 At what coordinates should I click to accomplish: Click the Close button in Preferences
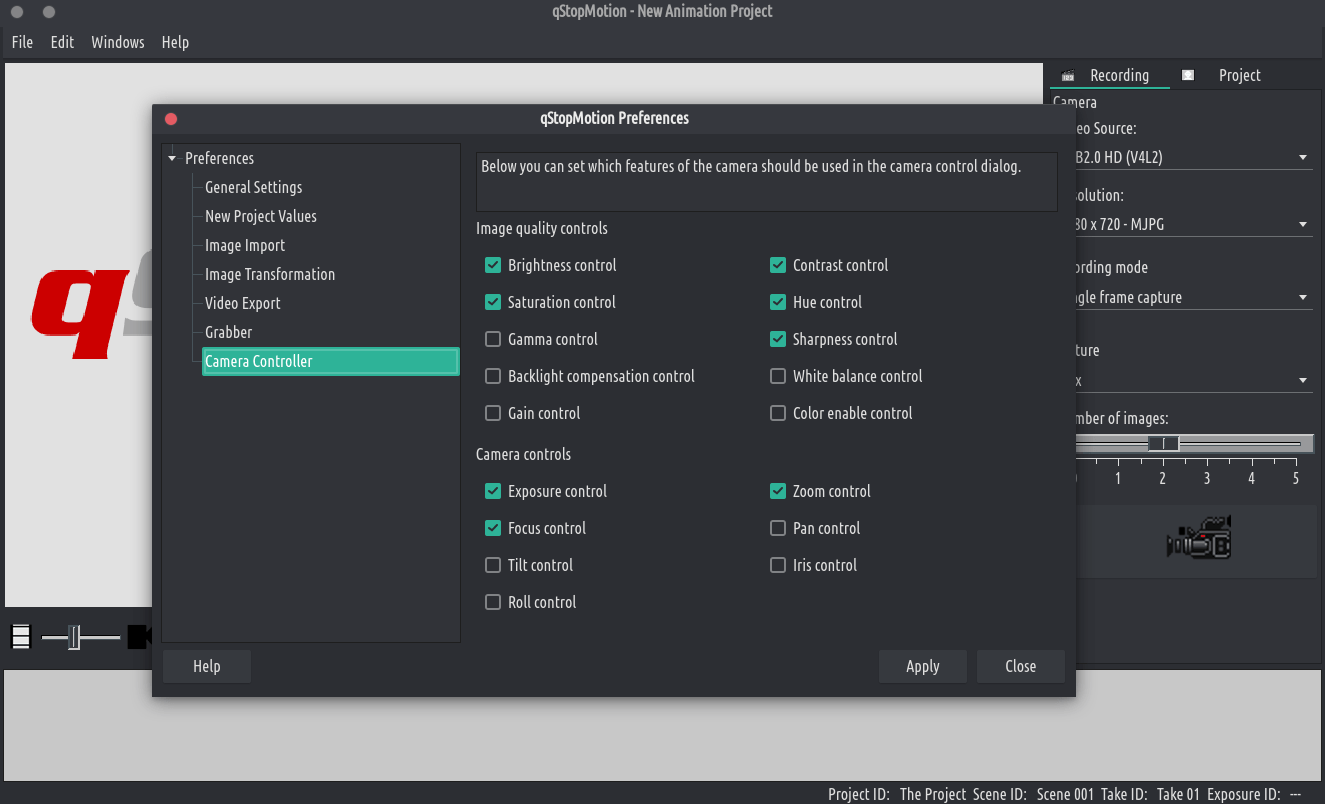point(1021,666)
